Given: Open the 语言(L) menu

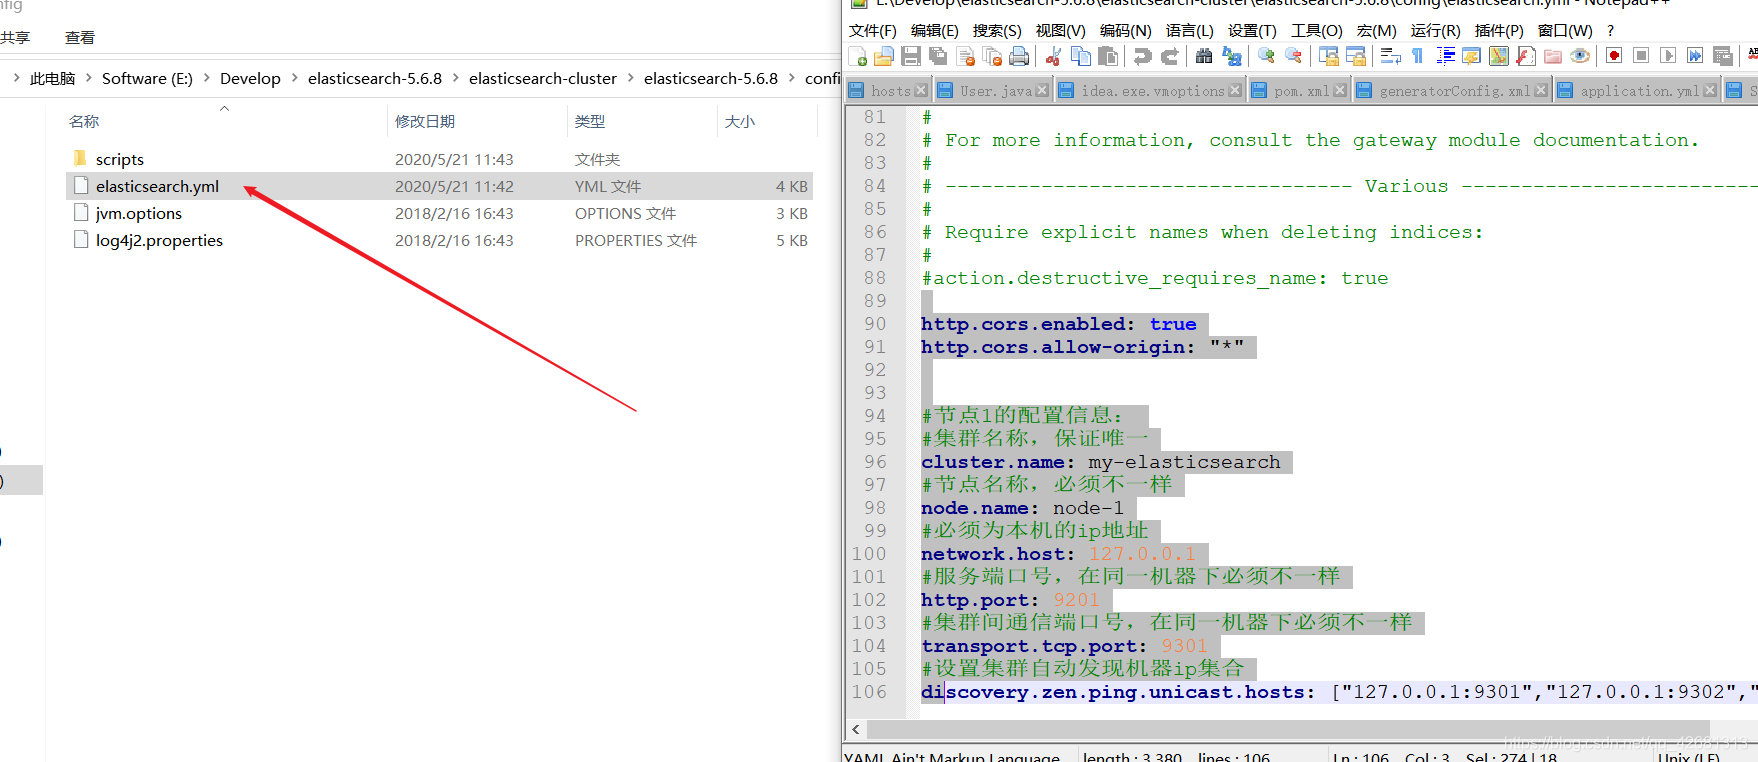Looking at the screenshot, I should (x=1190, y=31).
